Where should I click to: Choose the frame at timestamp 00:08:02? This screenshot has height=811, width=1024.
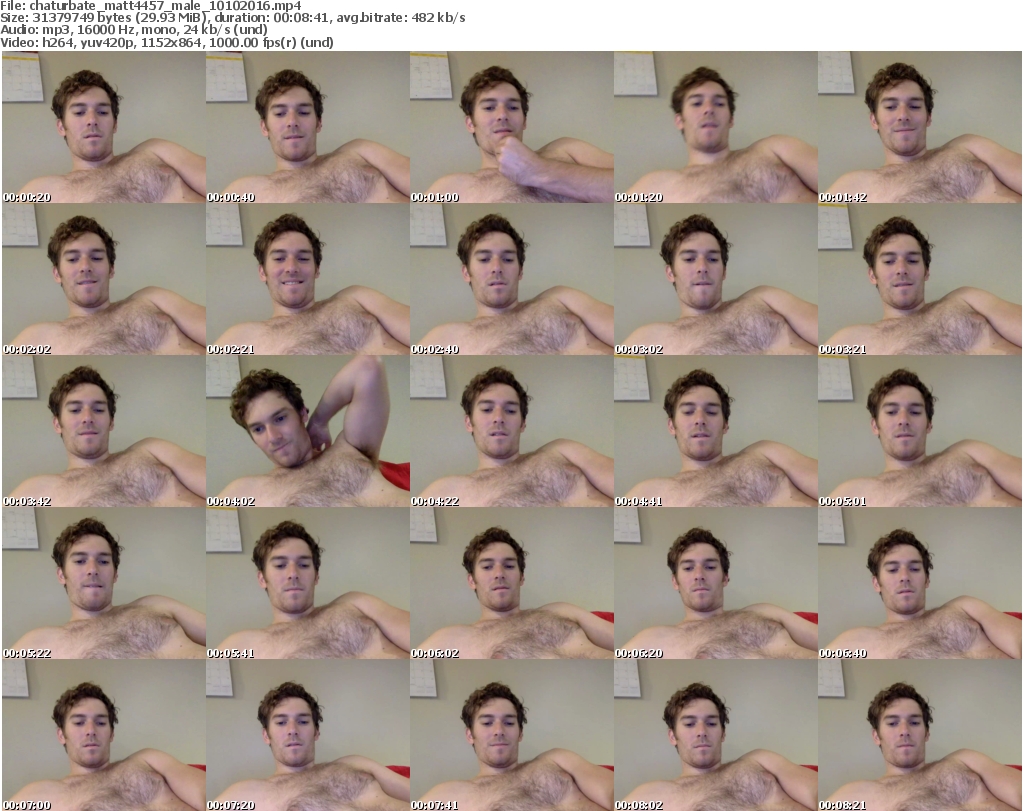pyautogui.click(x=715, y=735)
